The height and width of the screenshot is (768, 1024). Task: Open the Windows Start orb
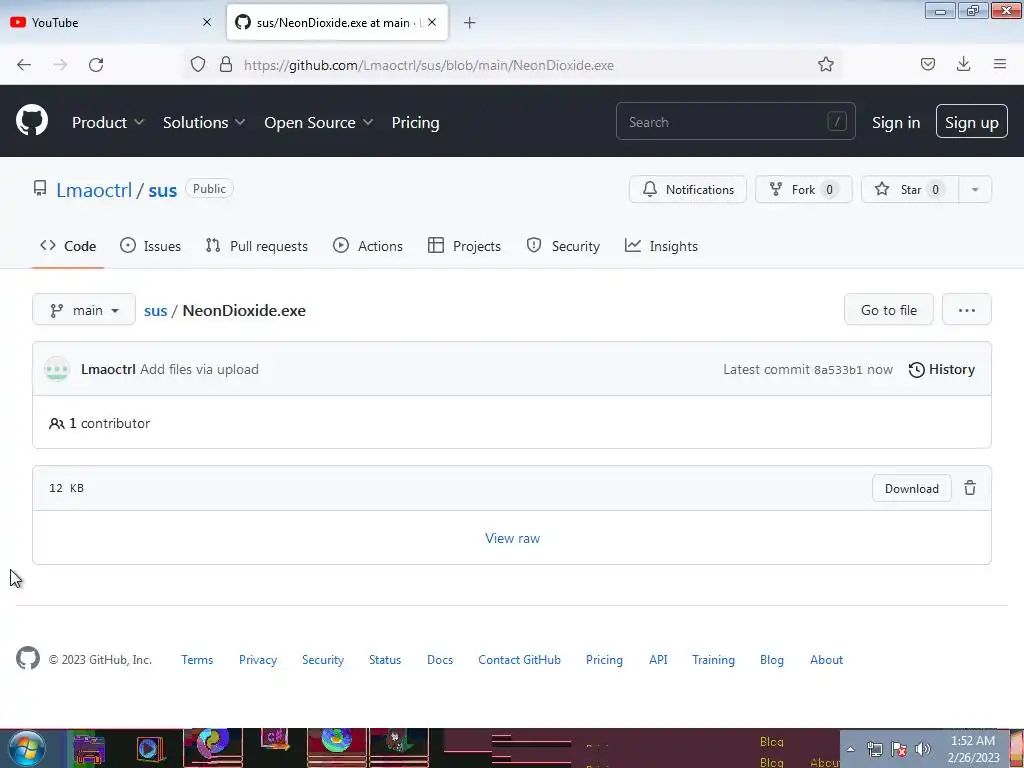point(27,748)
